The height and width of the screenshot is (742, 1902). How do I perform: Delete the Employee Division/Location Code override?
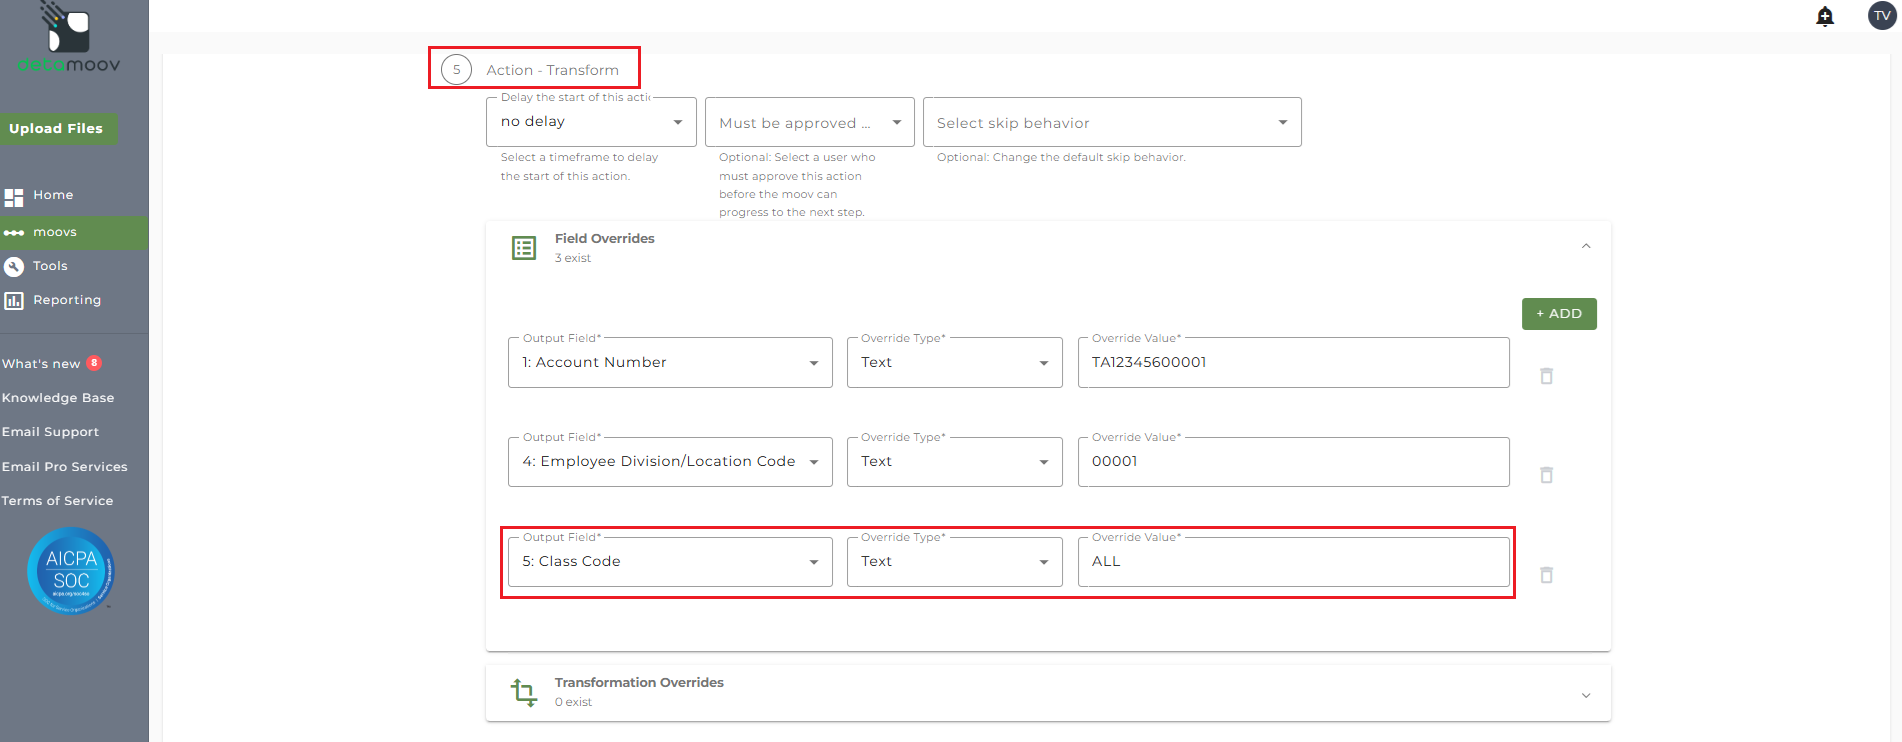[x=1546, y=475]
